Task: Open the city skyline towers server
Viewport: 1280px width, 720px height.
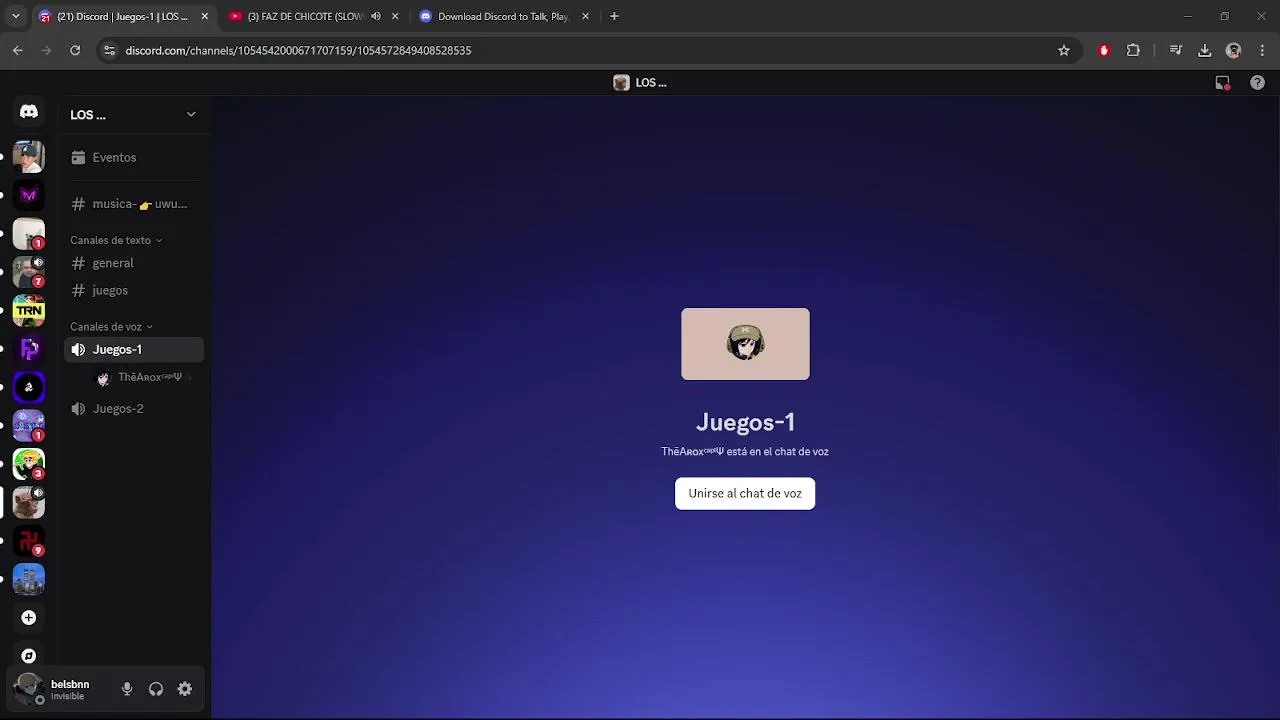Action: [x=28, y=579]
